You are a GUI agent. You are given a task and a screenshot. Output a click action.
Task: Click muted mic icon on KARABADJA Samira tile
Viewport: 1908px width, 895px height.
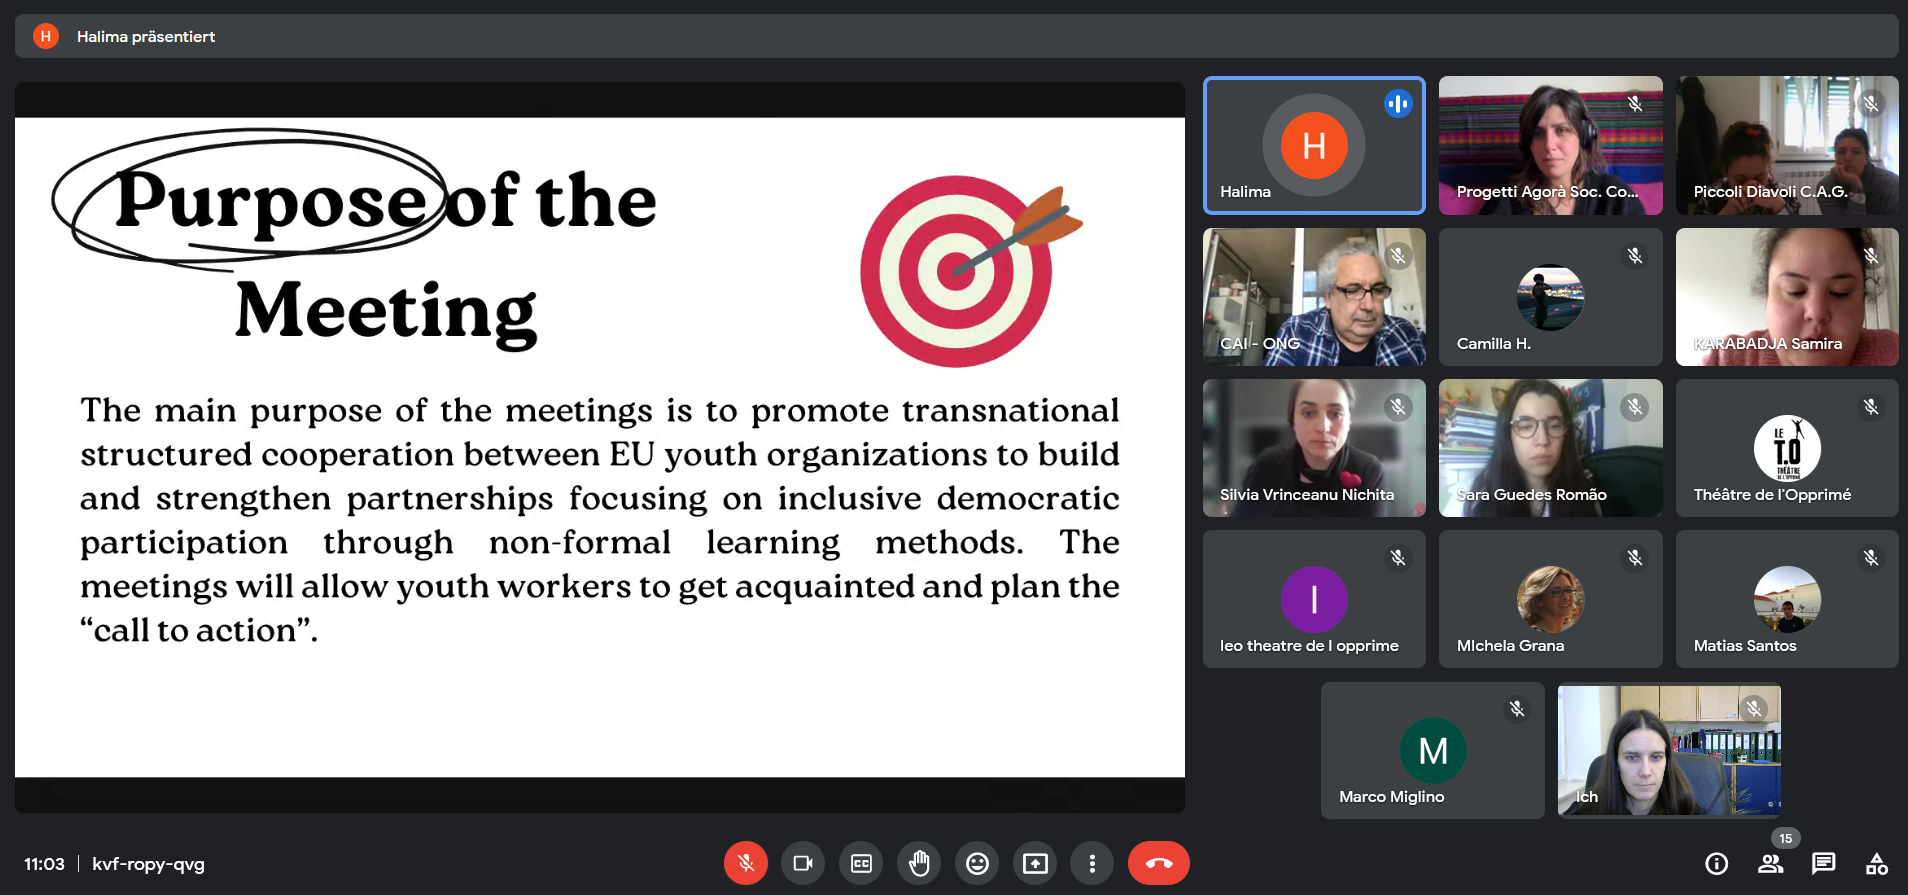point(1871,256)
